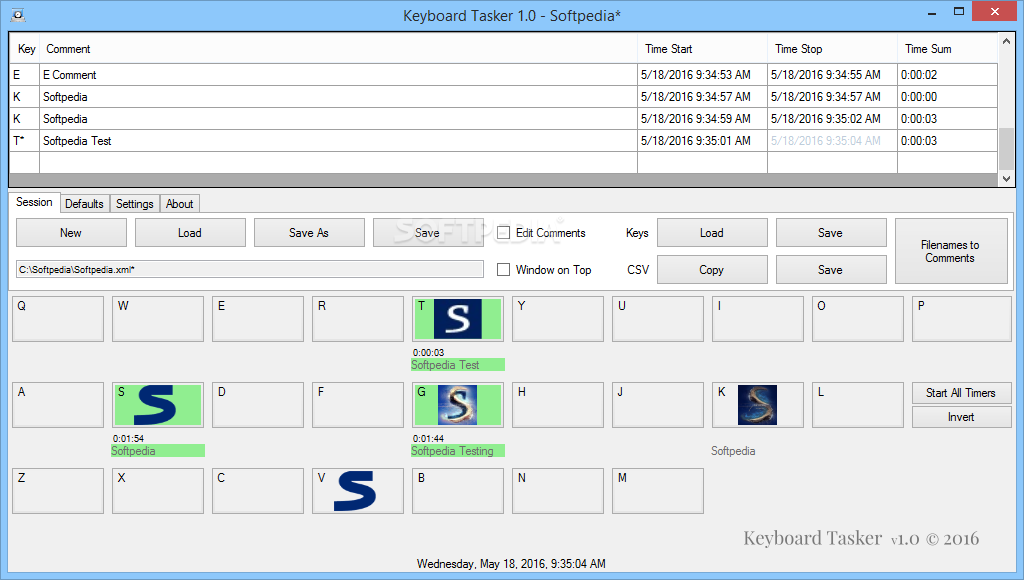This screenshot has height=580, width=1024.
Task: Select the empty R key tile
Action: 358,319
